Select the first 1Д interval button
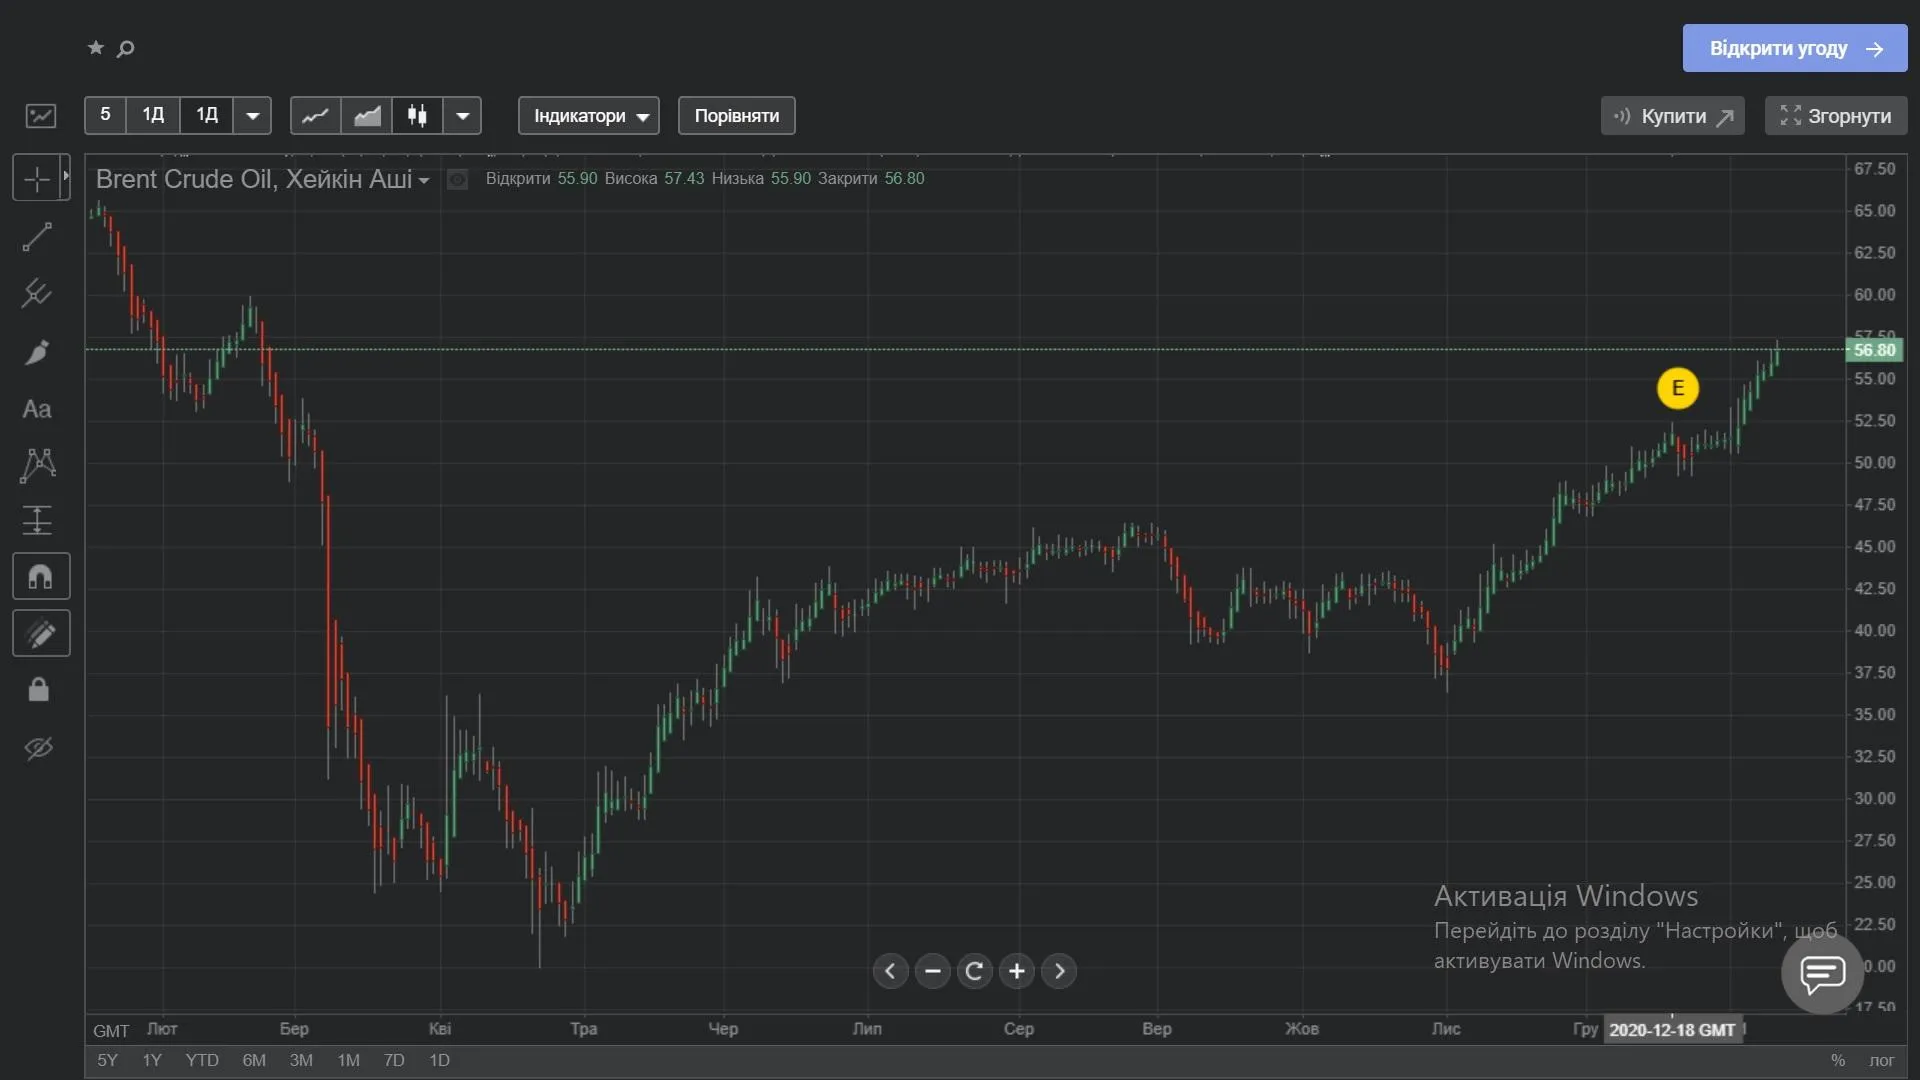1920x1080 pixels. pyautogui.click(x=153, y=115)
